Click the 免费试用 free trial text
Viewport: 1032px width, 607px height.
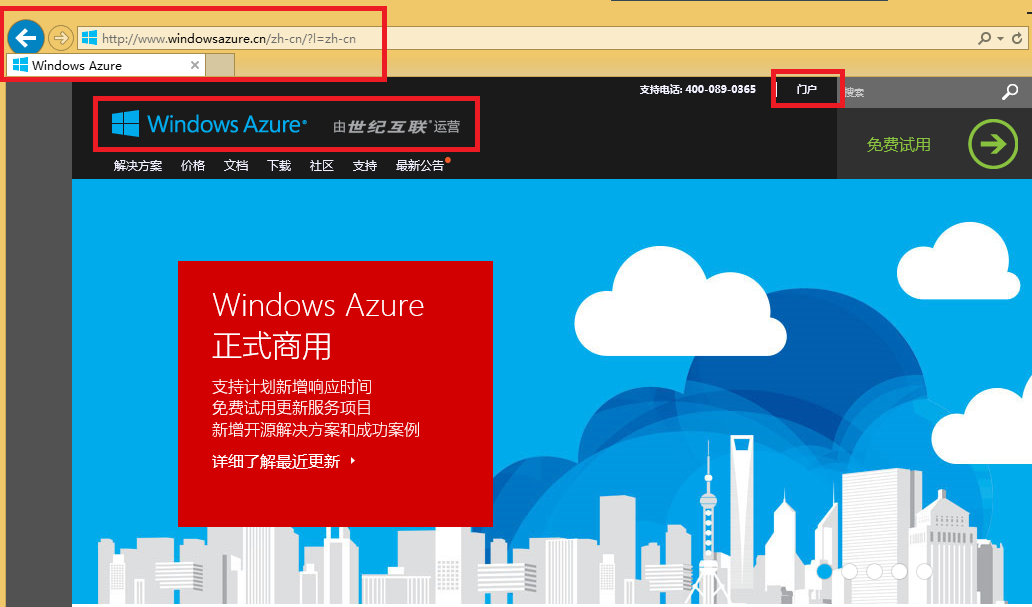pyautogui.click(x=898, y=145)
